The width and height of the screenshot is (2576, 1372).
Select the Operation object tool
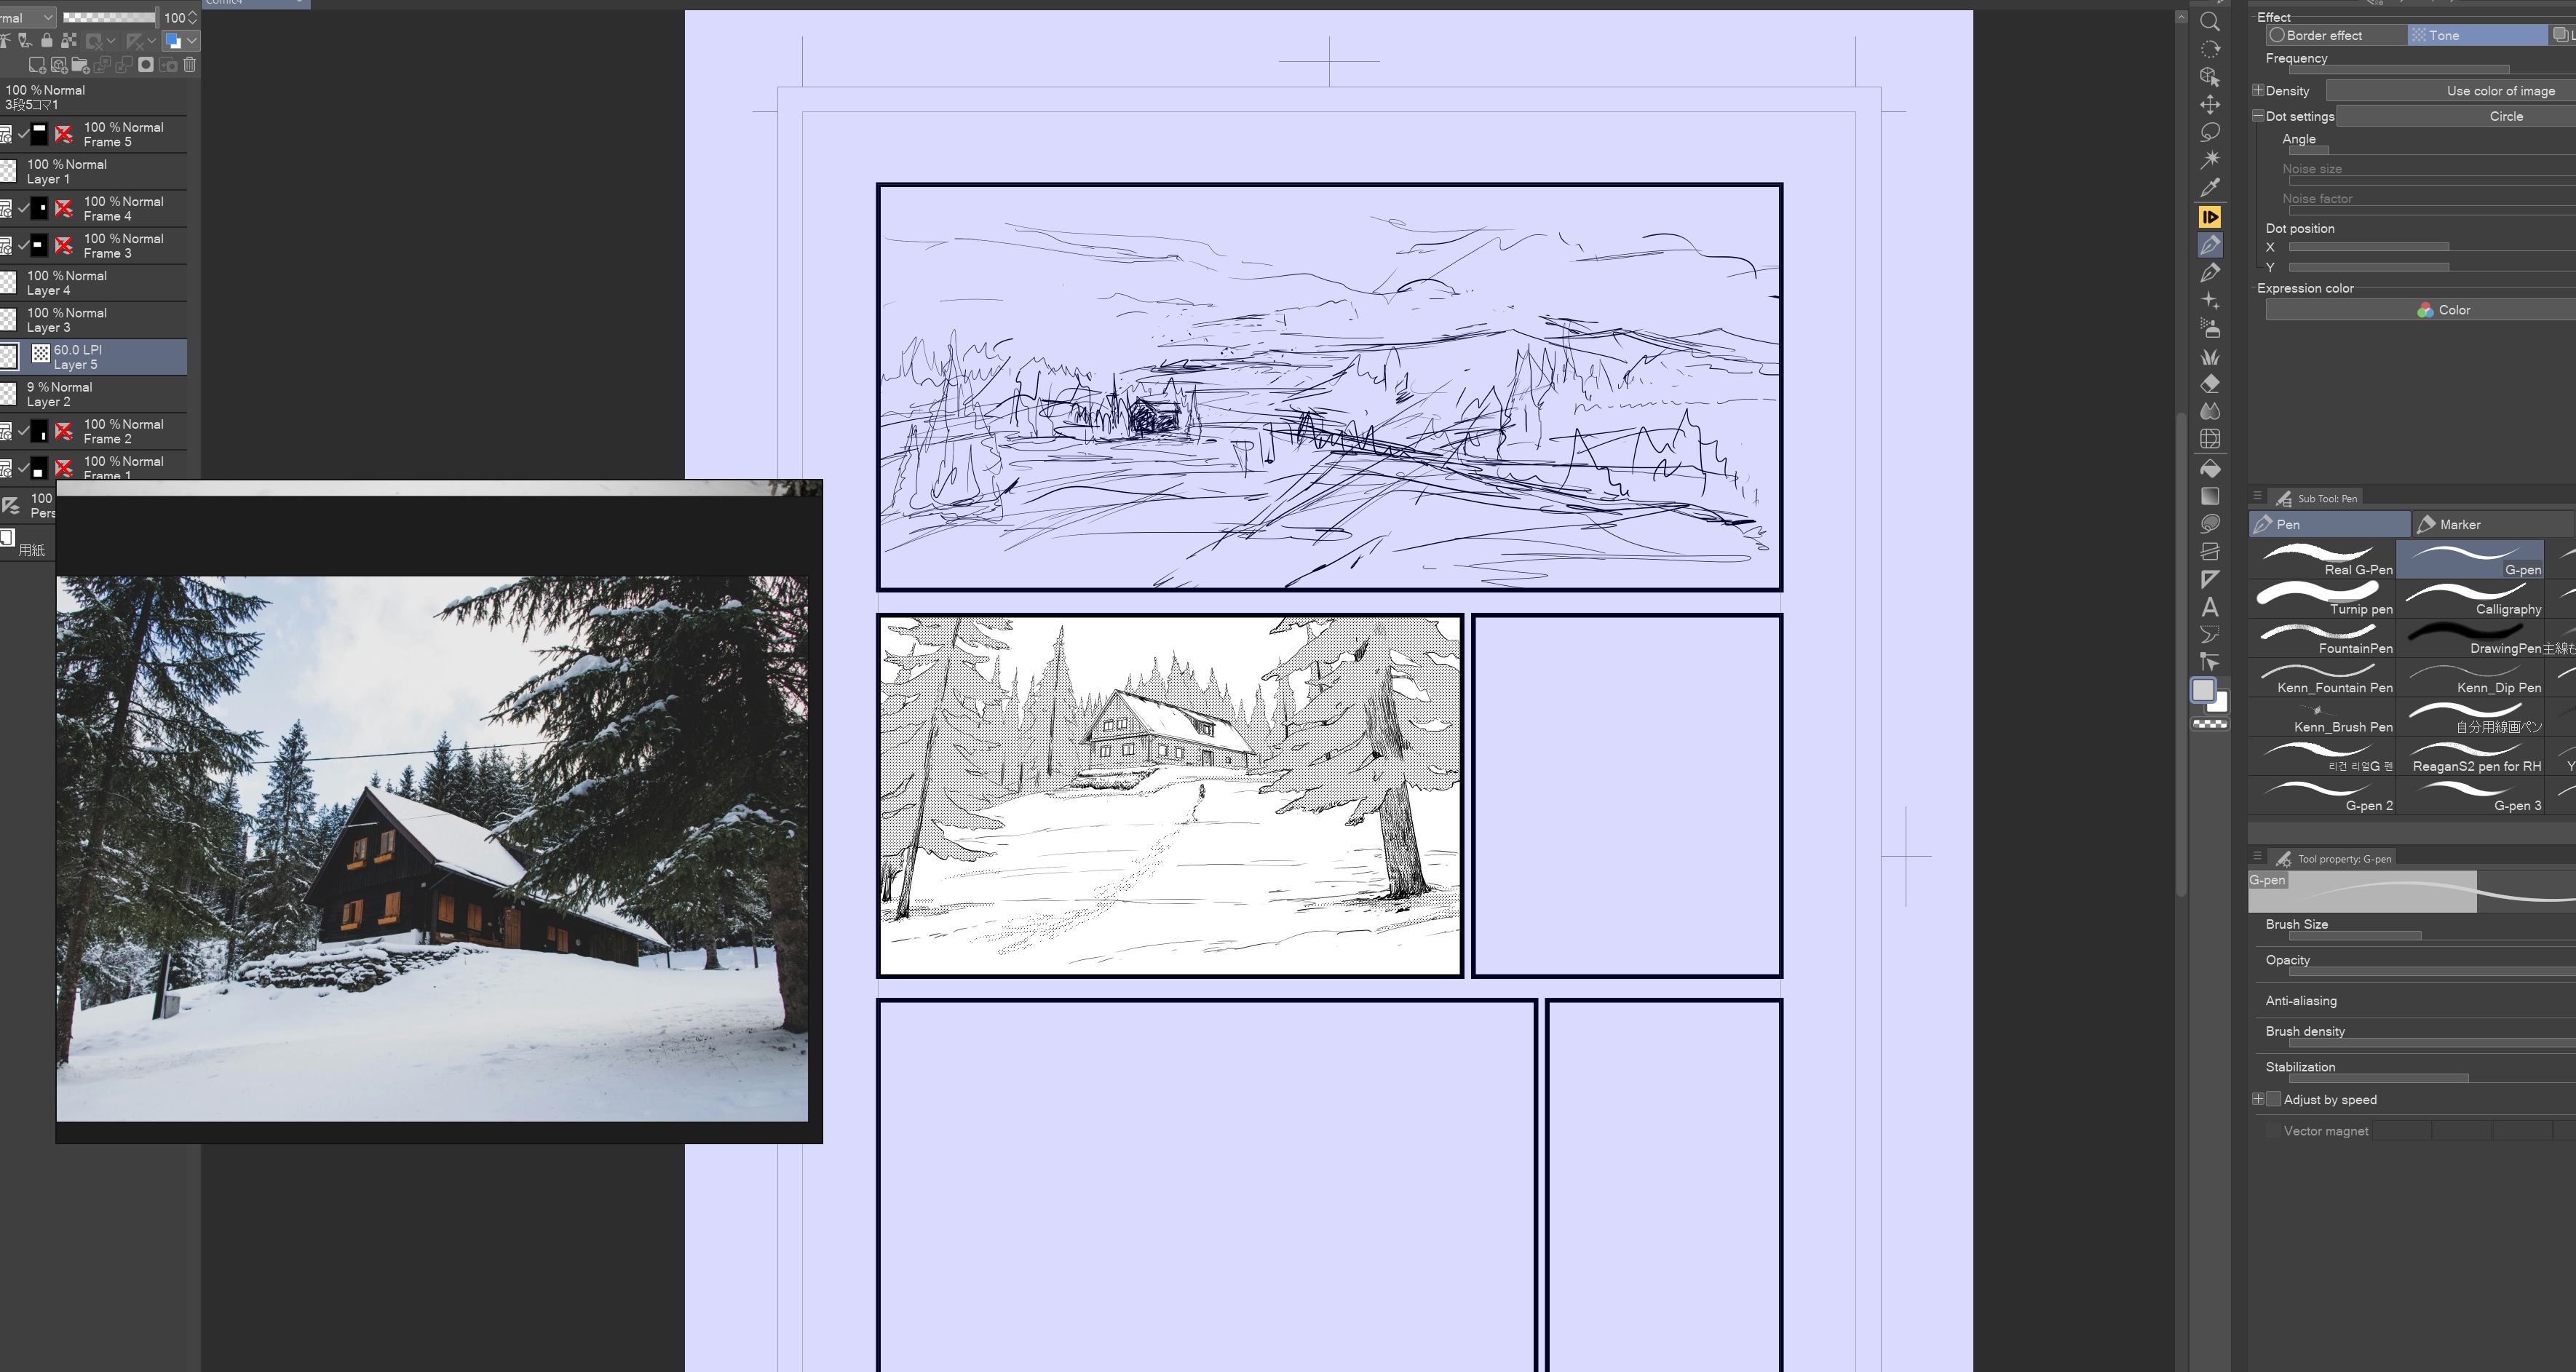click(x=2210, y=77)
